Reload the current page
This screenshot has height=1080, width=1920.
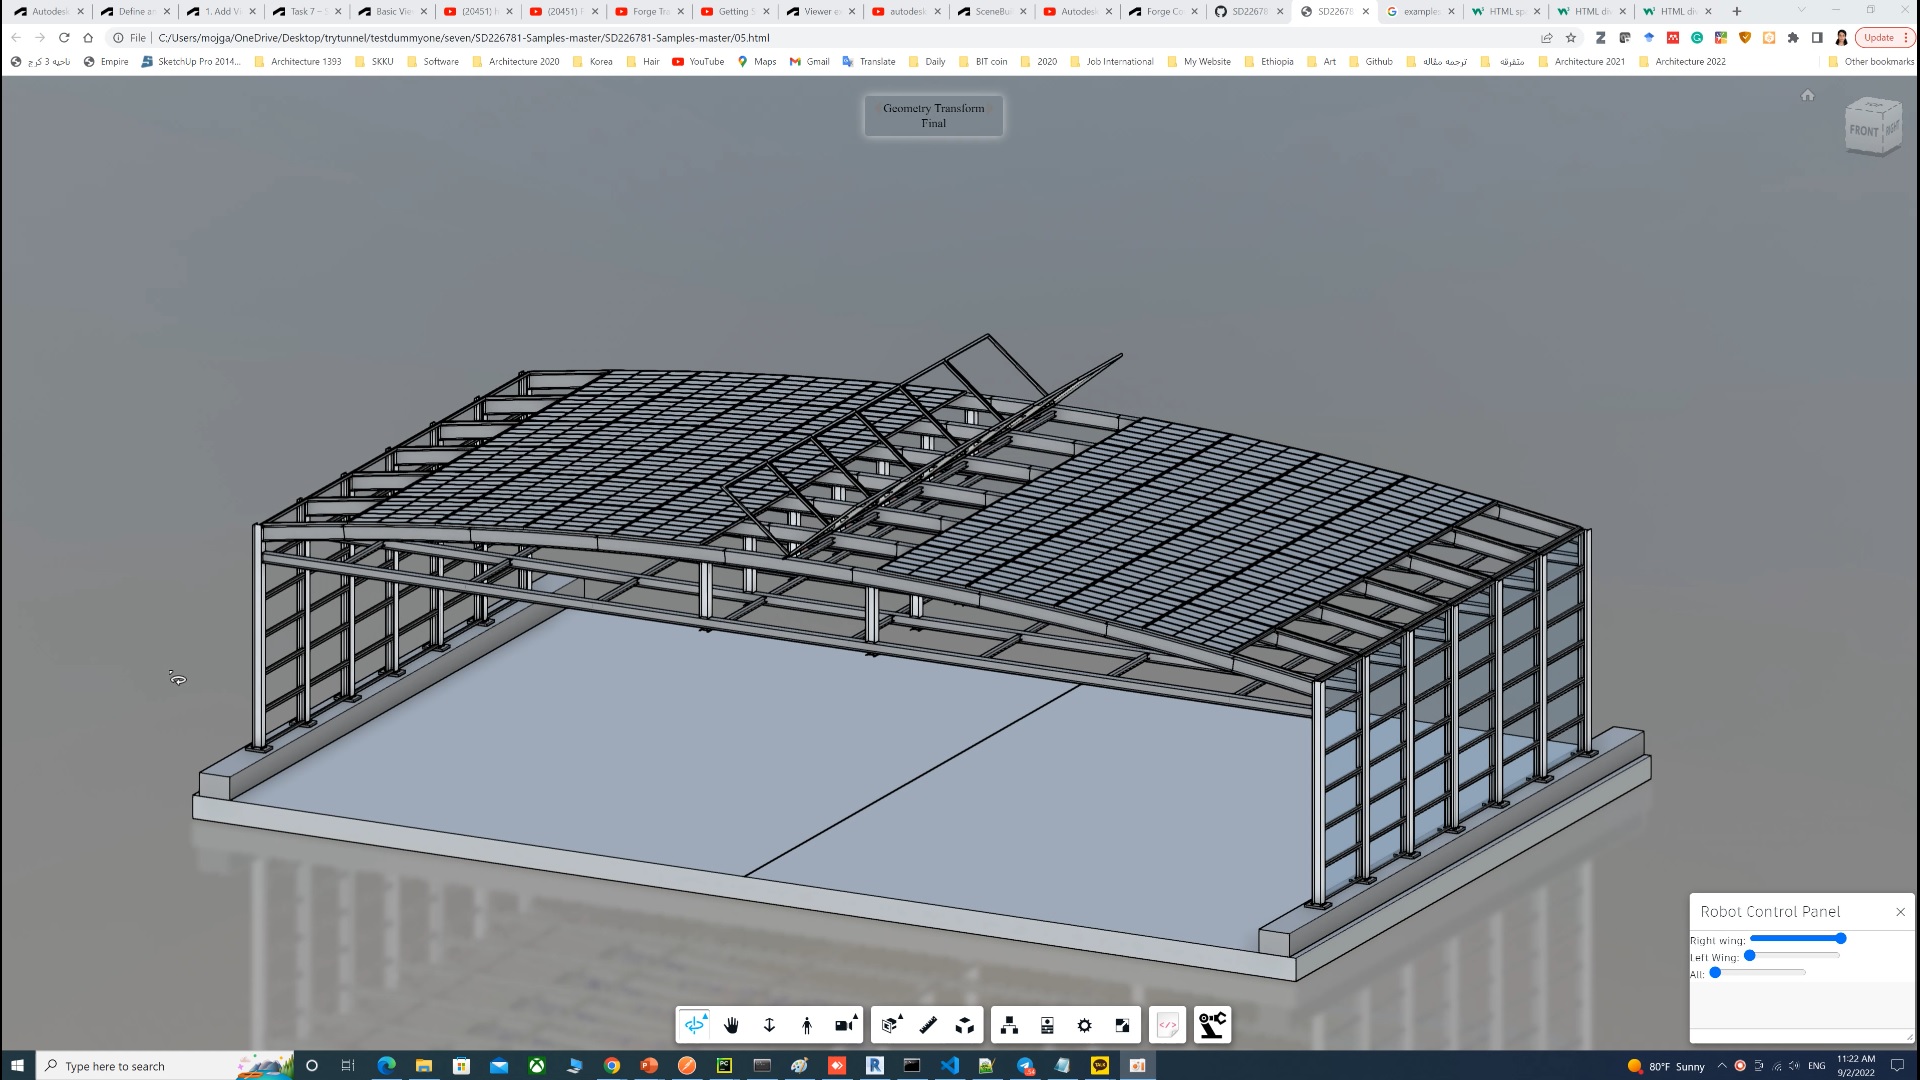click(x=64, y=38)
